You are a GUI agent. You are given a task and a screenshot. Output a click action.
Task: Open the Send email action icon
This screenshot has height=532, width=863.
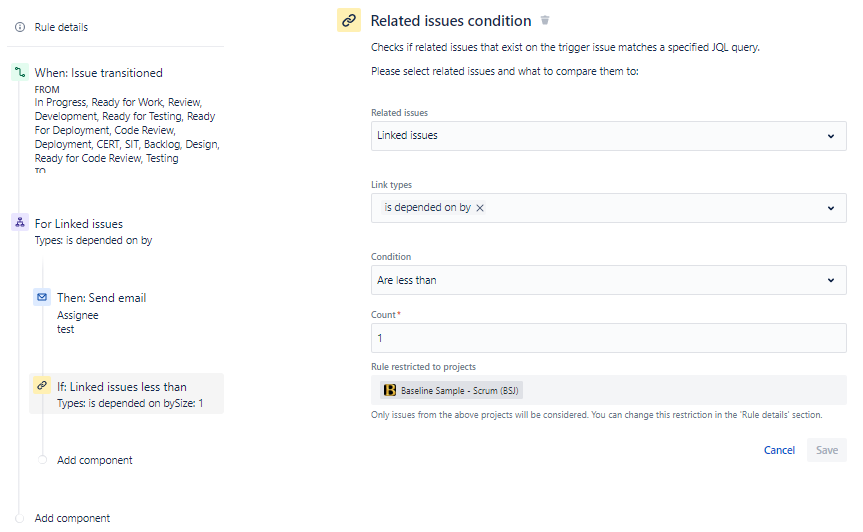click(42, 297)
